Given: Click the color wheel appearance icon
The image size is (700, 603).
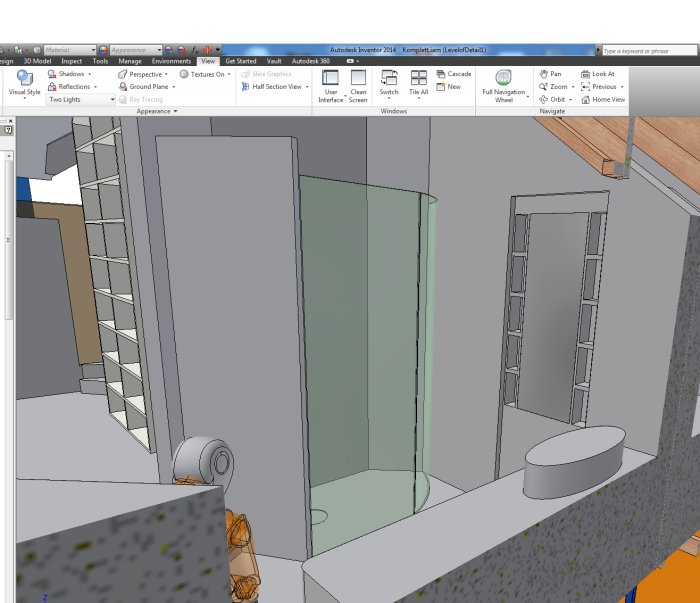Looking at the screenshot, I should [x=103, y=50].
